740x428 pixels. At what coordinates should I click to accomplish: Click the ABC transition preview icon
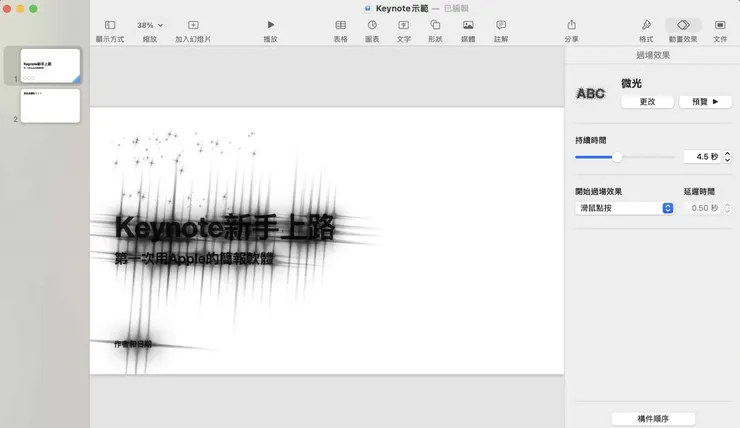tap(590, 93)
